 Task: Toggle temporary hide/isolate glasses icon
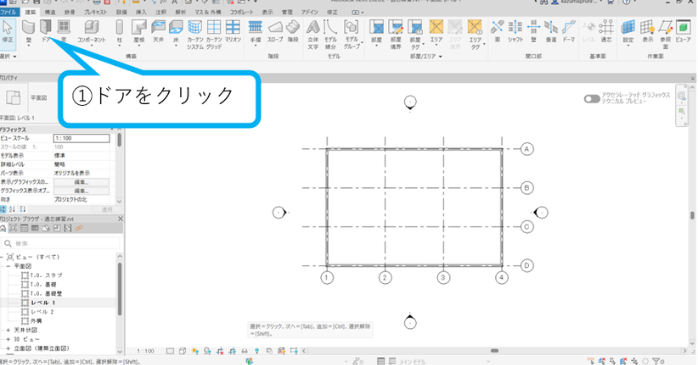[x=244, y=351]
